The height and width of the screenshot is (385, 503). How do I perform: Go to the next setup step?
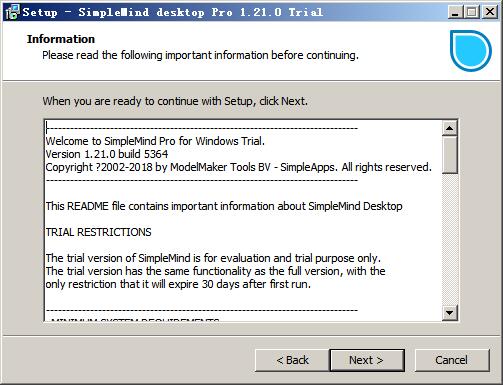point(367,360)
